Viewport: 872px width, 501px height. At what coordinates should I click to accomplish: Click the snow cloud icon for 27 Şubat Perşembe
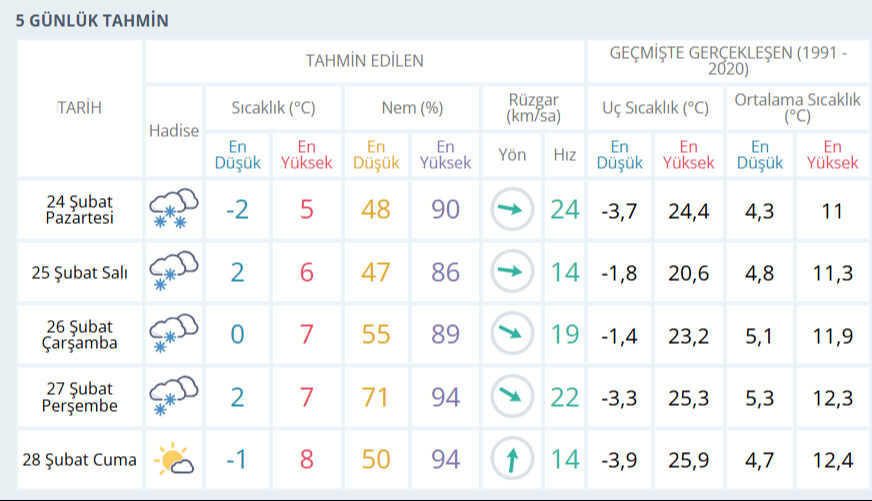click(x=174, y=396)
